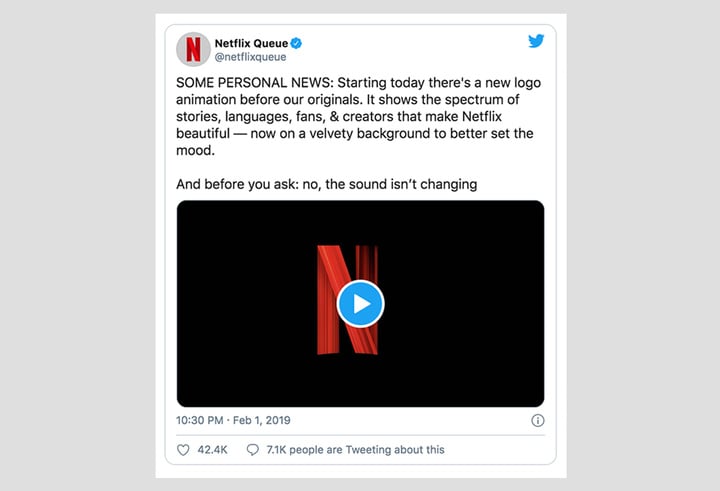Click the word 'mood.' in tweet
Screen dimensions: 720x491
click(x=196, y=150)
